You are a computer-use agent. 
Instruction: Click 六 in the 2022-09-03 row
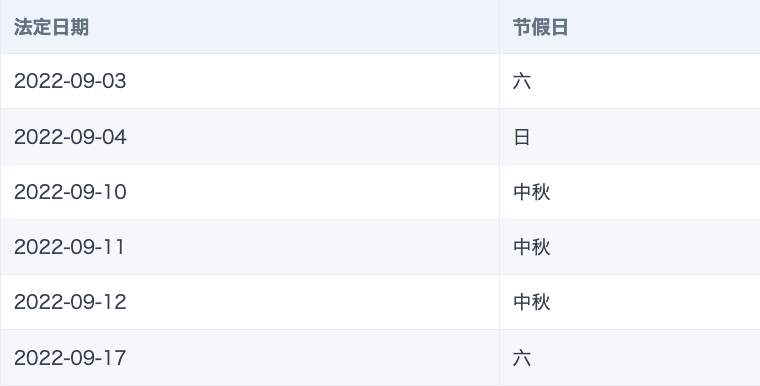[x=522, y=81]
